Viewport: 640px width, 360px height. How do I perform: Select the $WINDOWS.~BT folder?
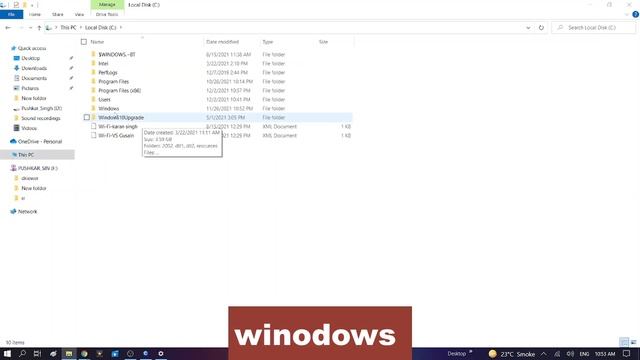coord(117,55)
